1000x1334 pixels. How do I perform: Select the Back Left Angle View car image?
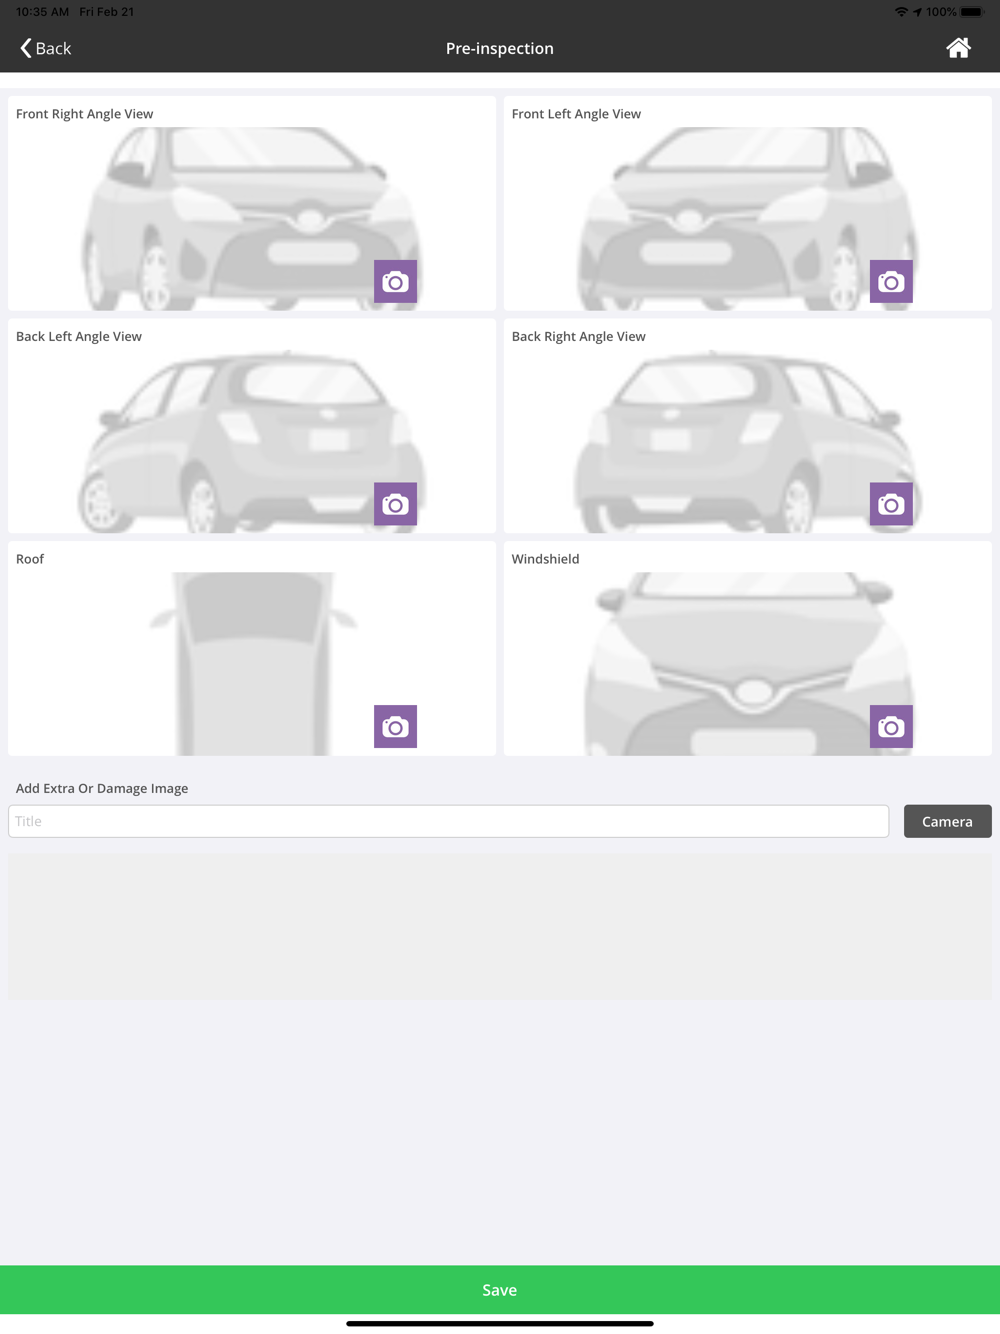click(x=251, y=441)
